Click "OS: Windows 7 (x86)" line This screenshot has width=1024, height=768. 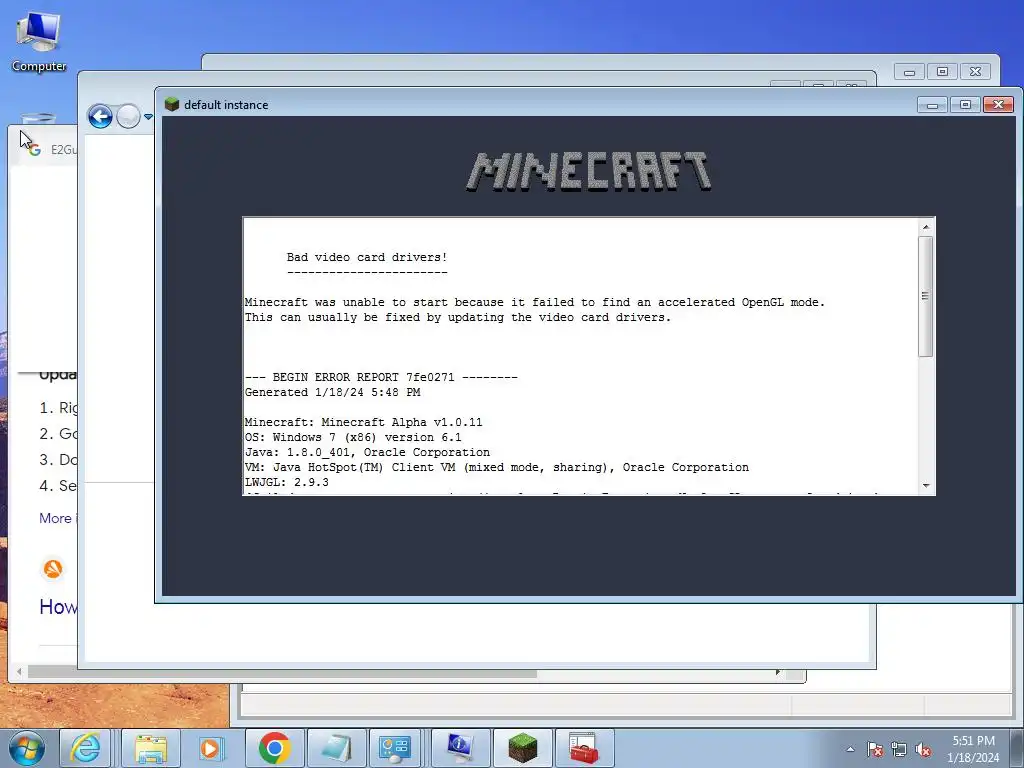pyautogui.click(x=353, y=438)
